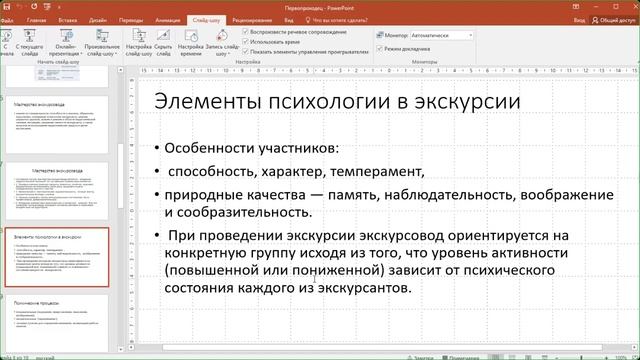Open 'Настройка слайд-шоу' settings
Viewport: 640px width, 360px height.
point(139,42)
